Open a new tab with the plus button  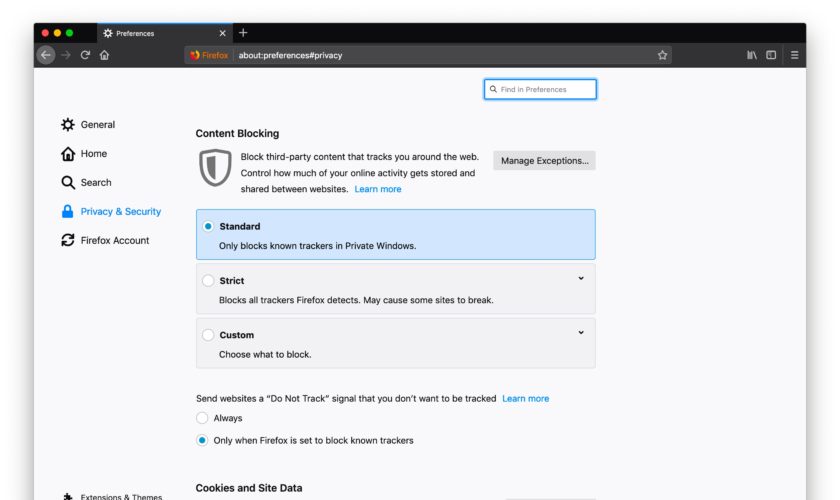click(243, 33)
